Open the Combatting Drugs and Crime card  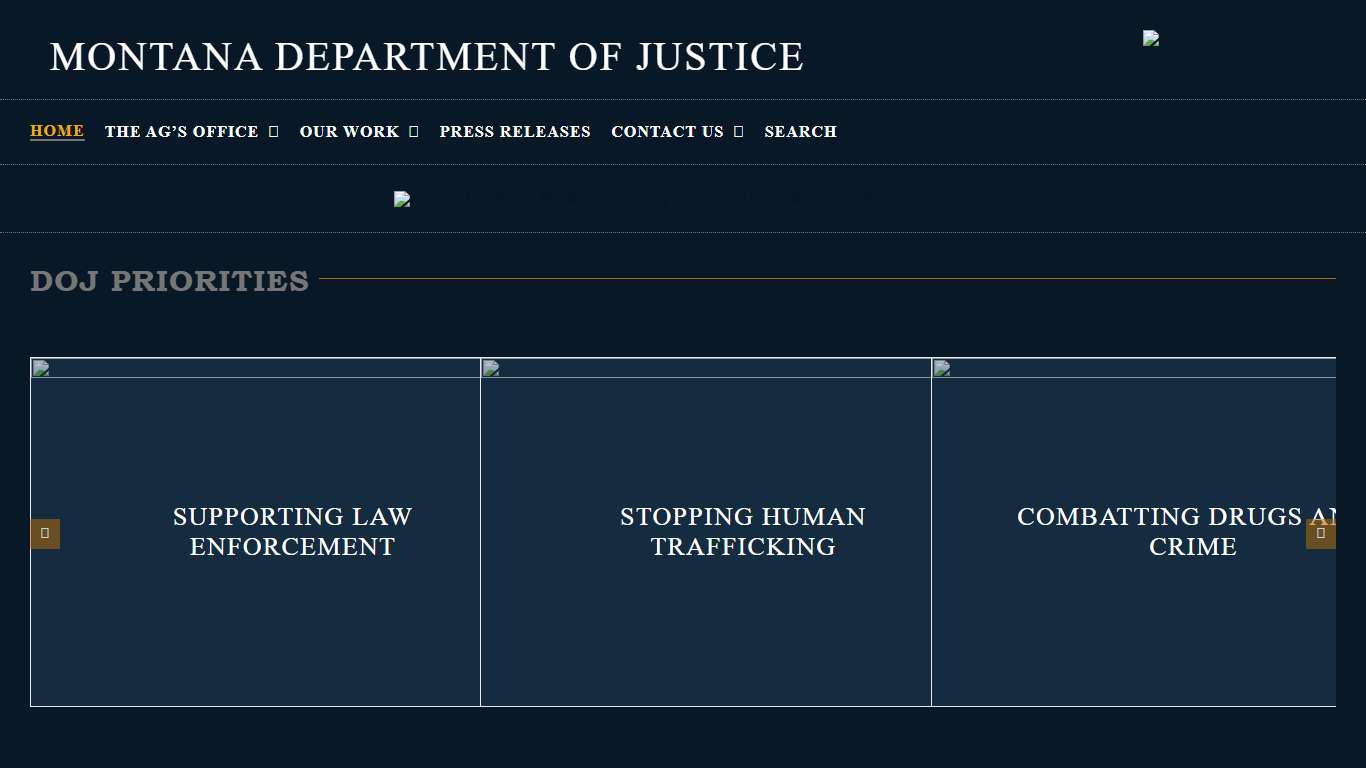pyautogui.click(x=1192, y=532)
